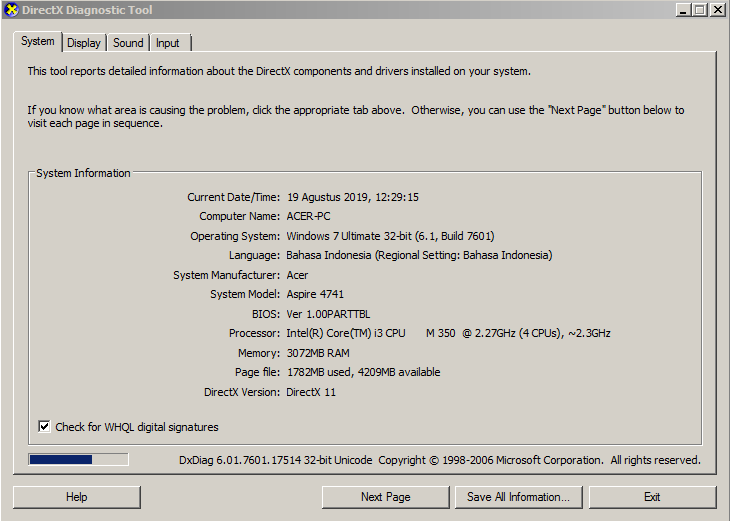
Task: Click Save All Information button
Action: coord(518,497)
